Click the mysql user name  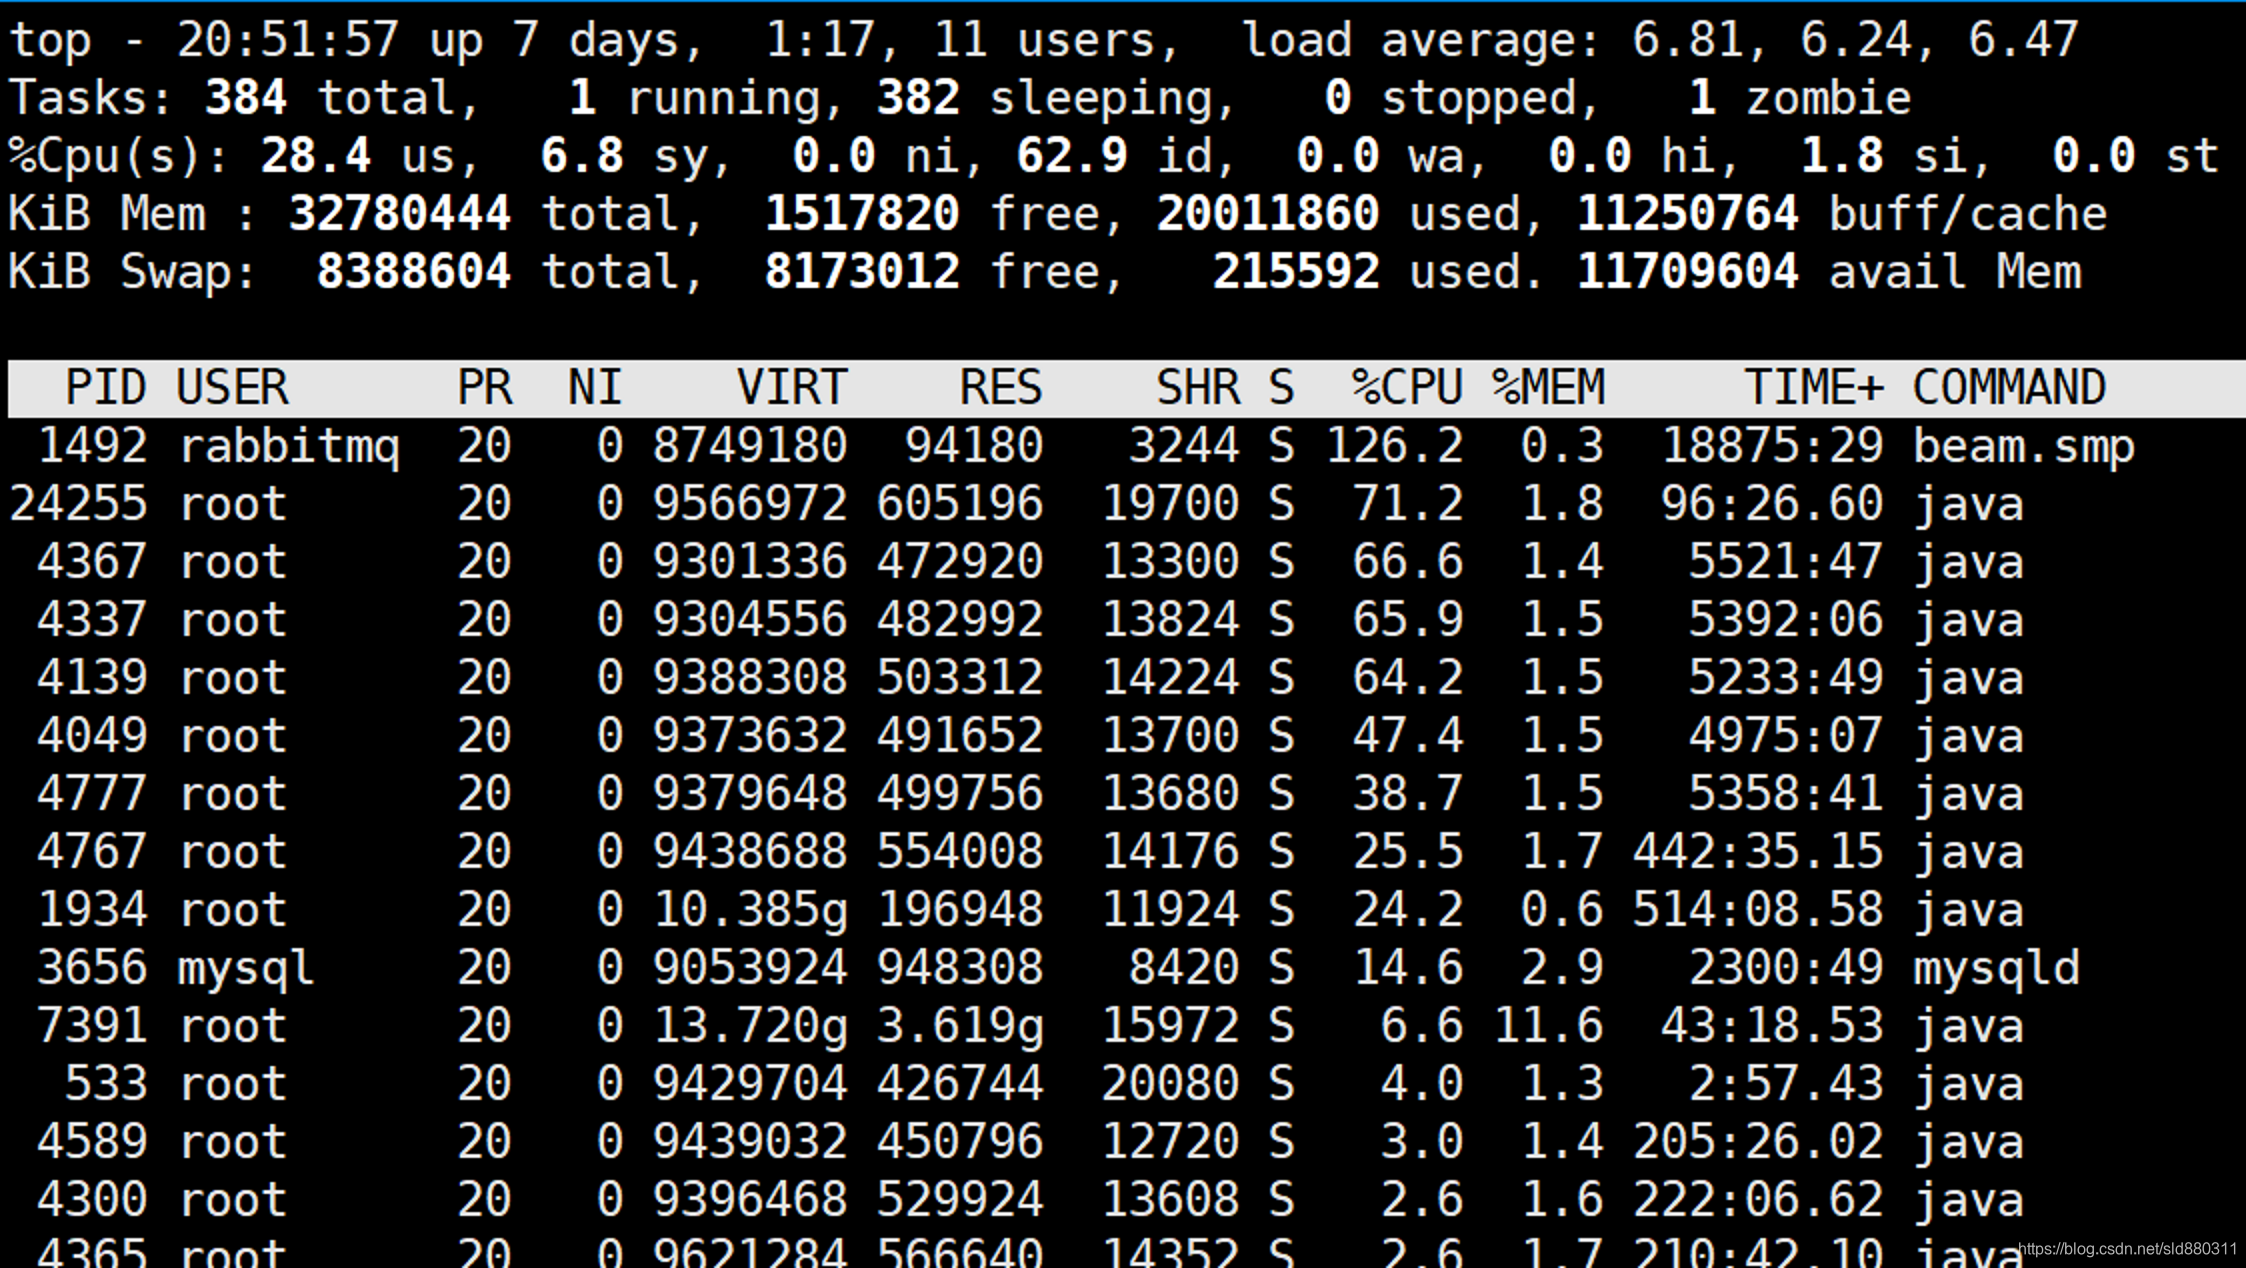(x=246, y=968)
